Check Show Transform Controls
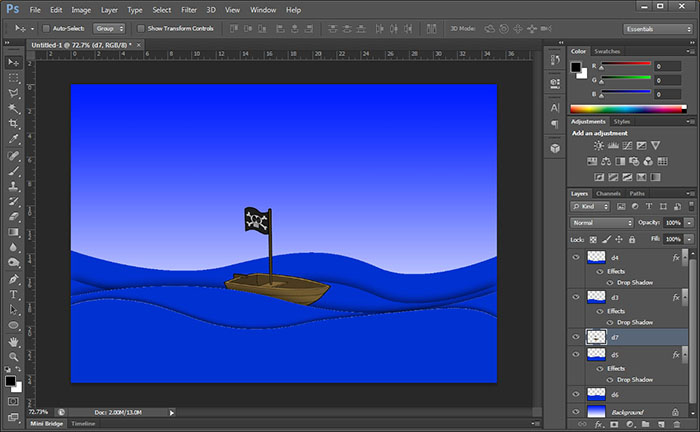700x432 pixels. (x=140, y=28)
